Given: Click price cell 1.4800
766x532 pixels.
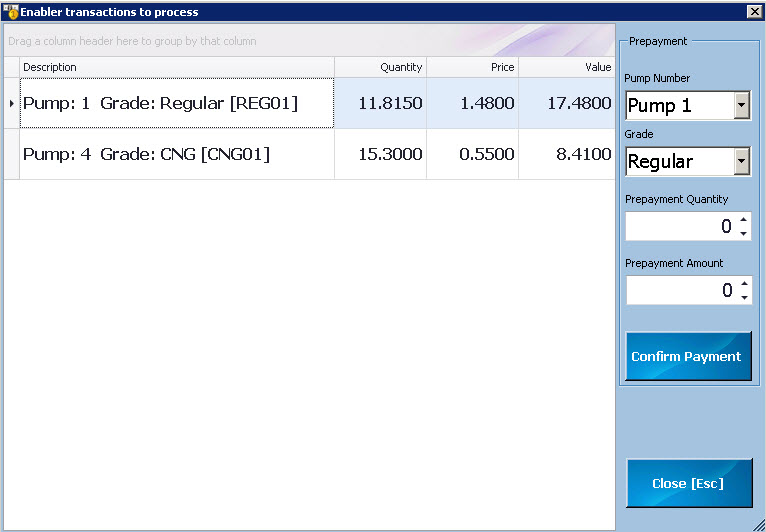Looking at the screenshot, I should (472, 103).
